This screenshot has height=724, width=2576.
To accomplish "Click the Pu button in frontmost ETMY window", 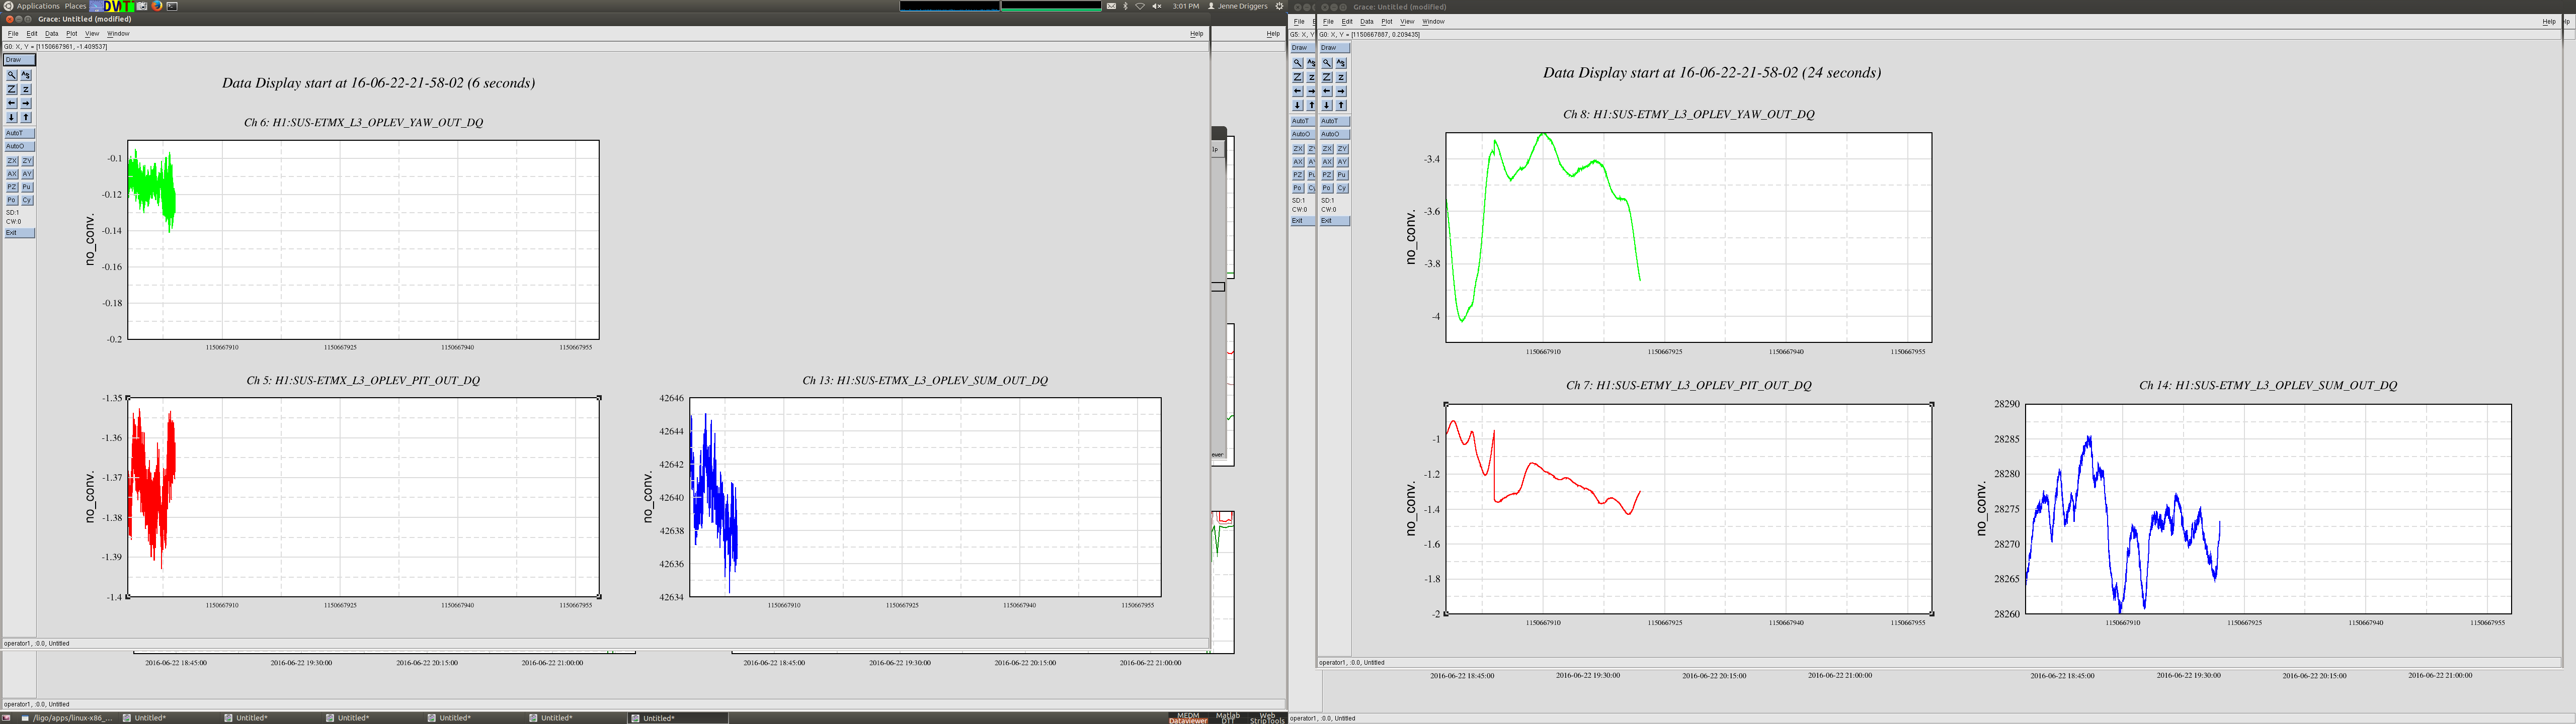I will (1342, 175).
